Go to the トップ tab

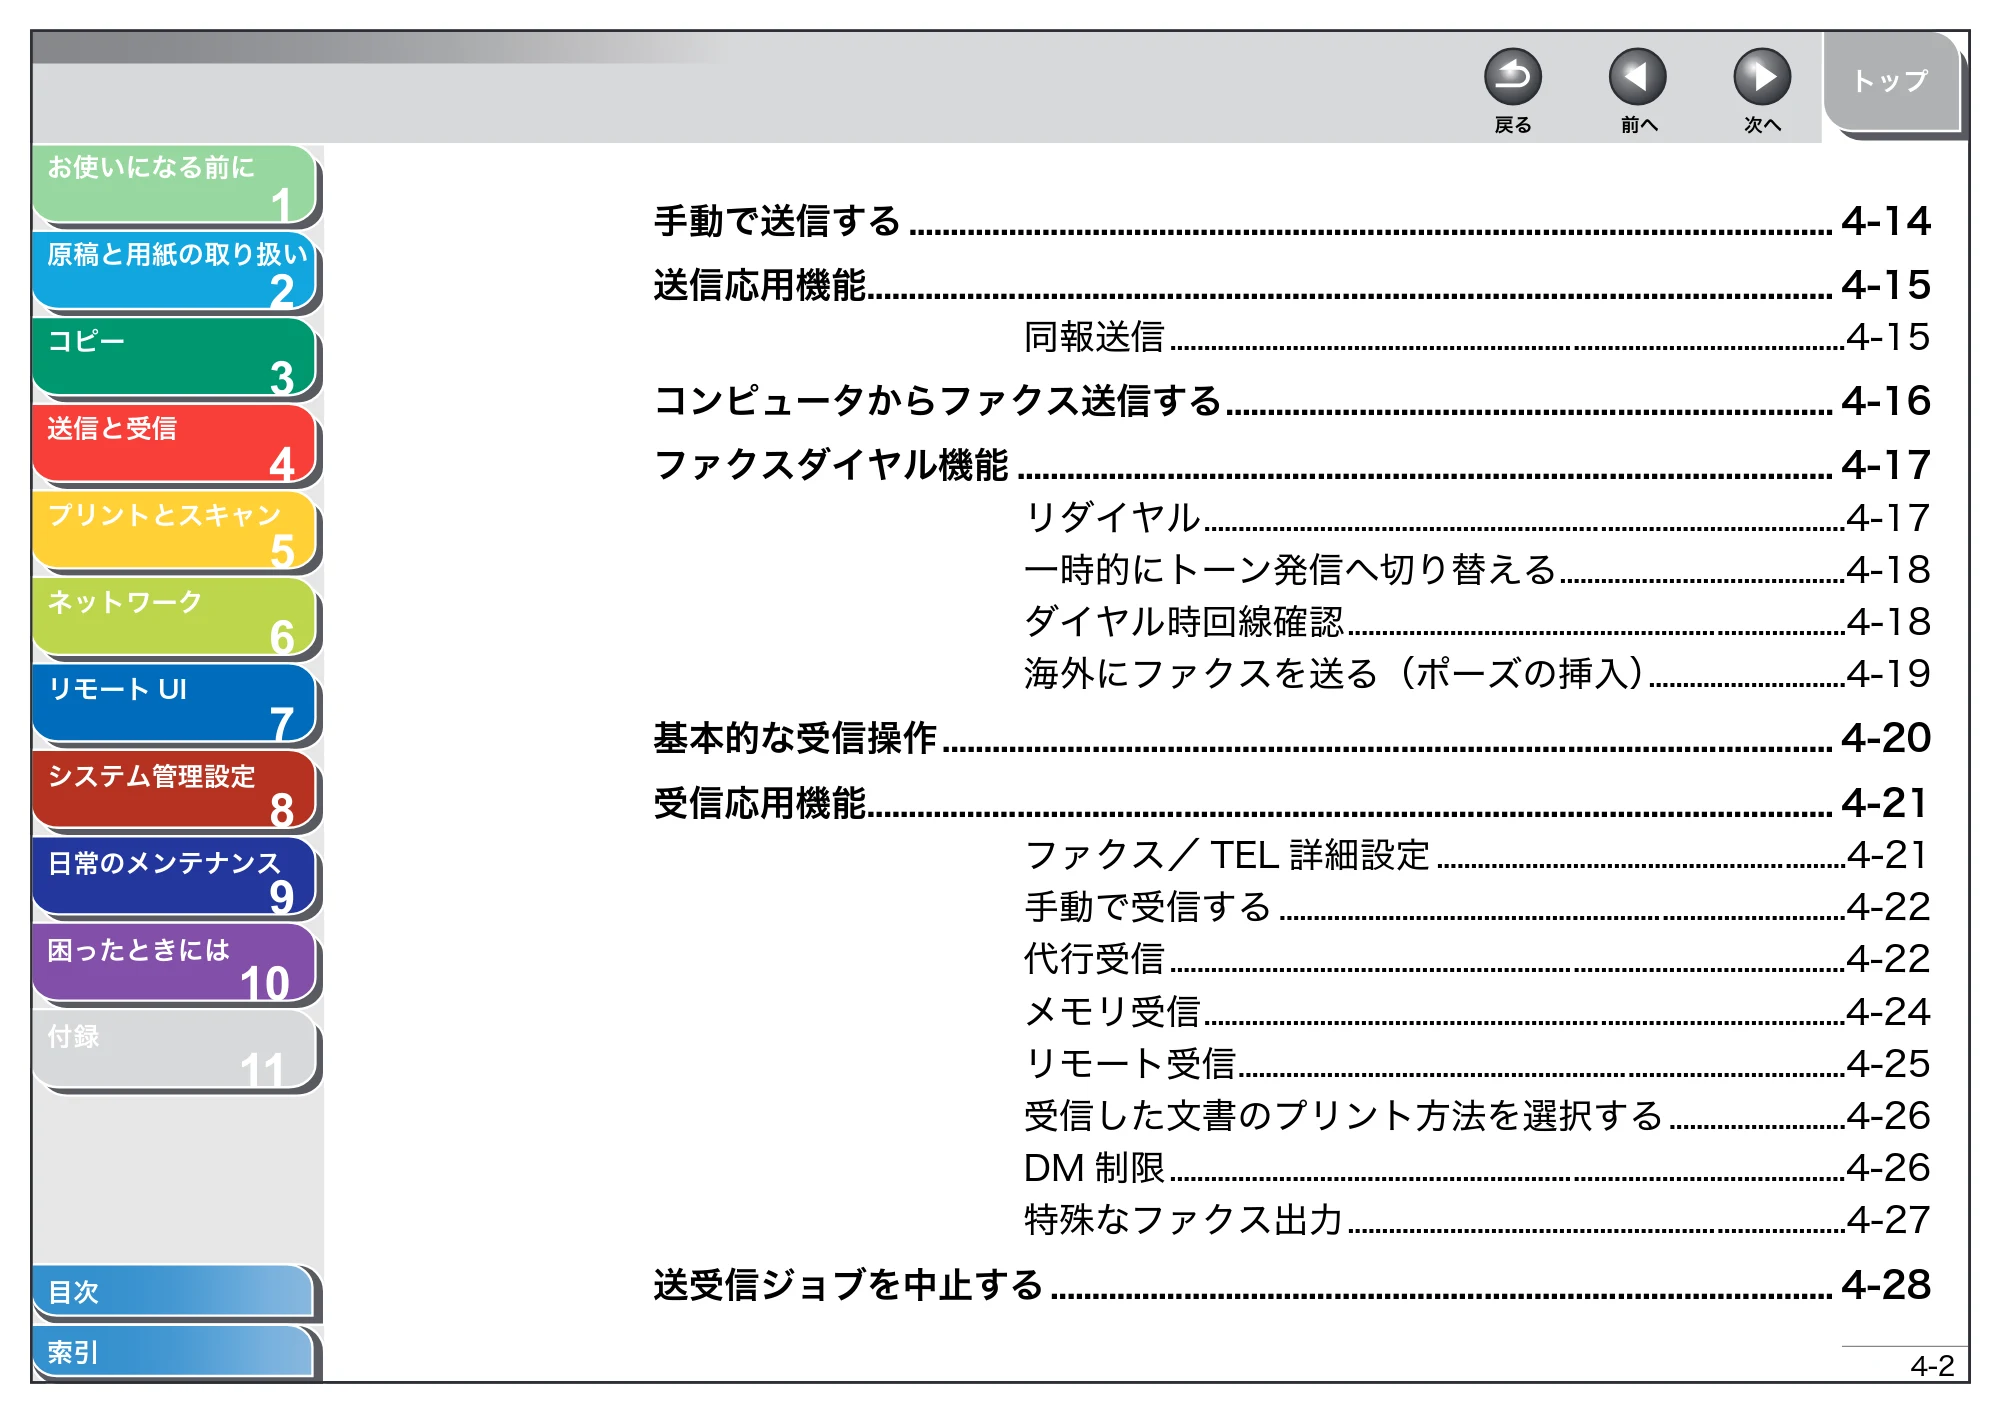coord(1890,82)
